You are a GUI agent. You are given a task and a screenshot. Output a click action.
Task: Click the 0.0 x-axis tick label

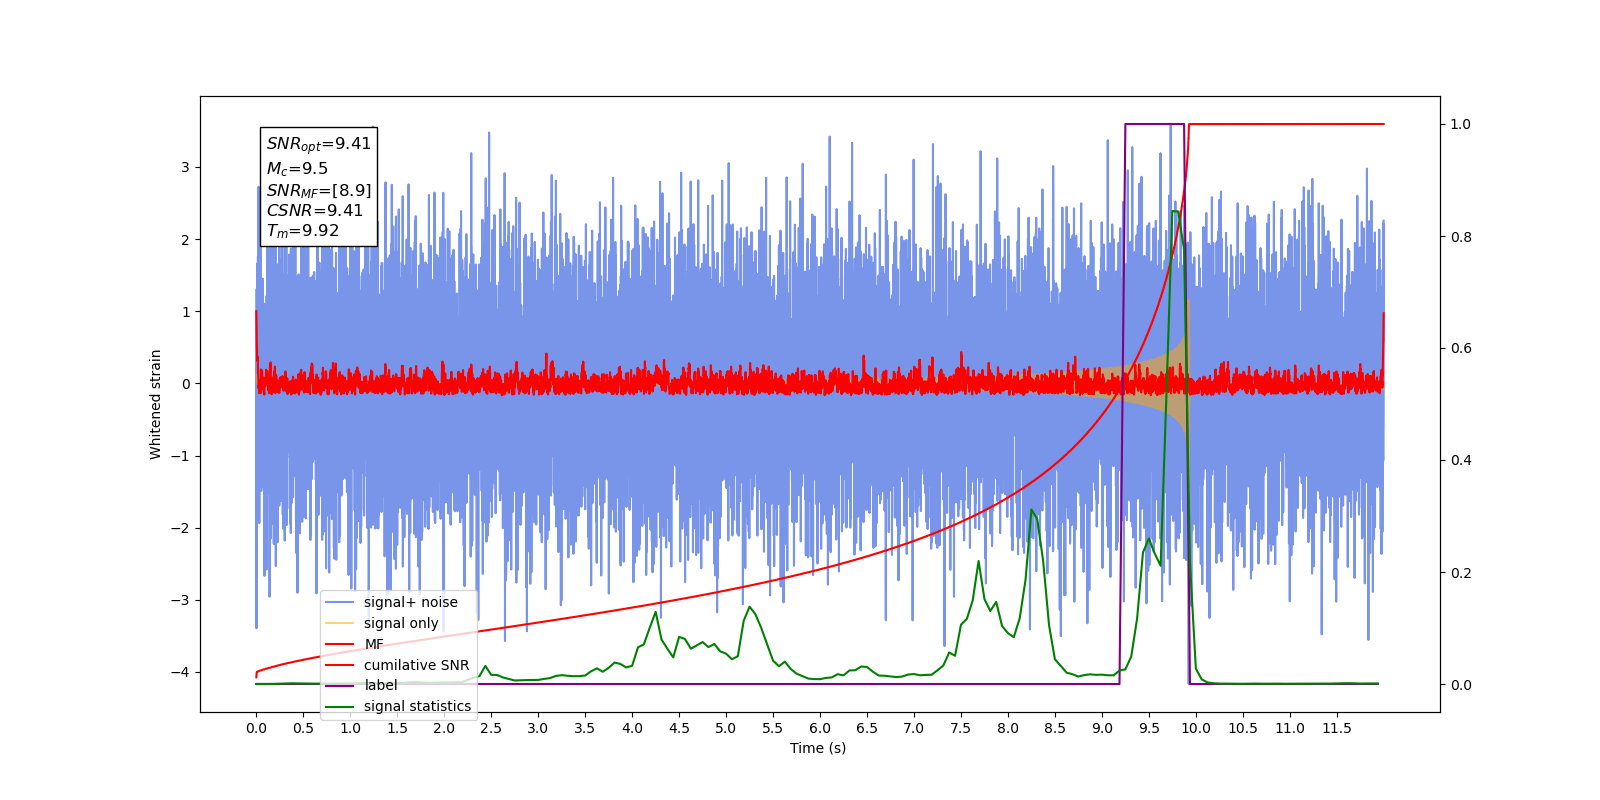point(256,728)
